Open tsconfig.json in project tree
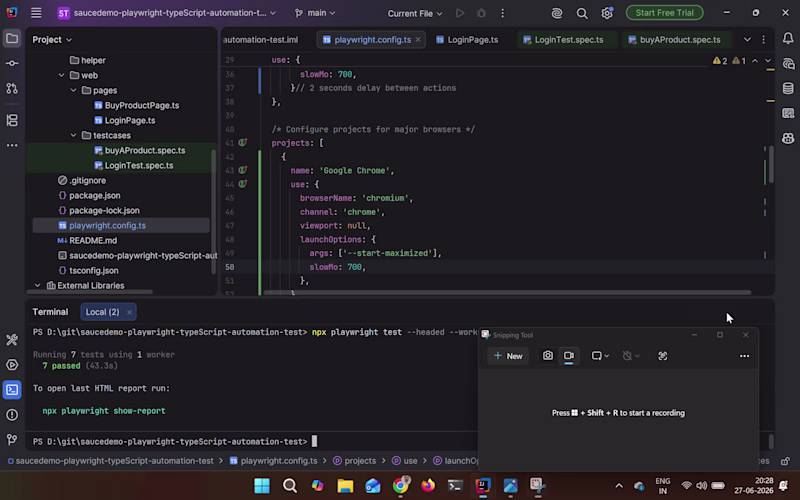The width and height of the screenshot is (800, 500). pos(88,271)
